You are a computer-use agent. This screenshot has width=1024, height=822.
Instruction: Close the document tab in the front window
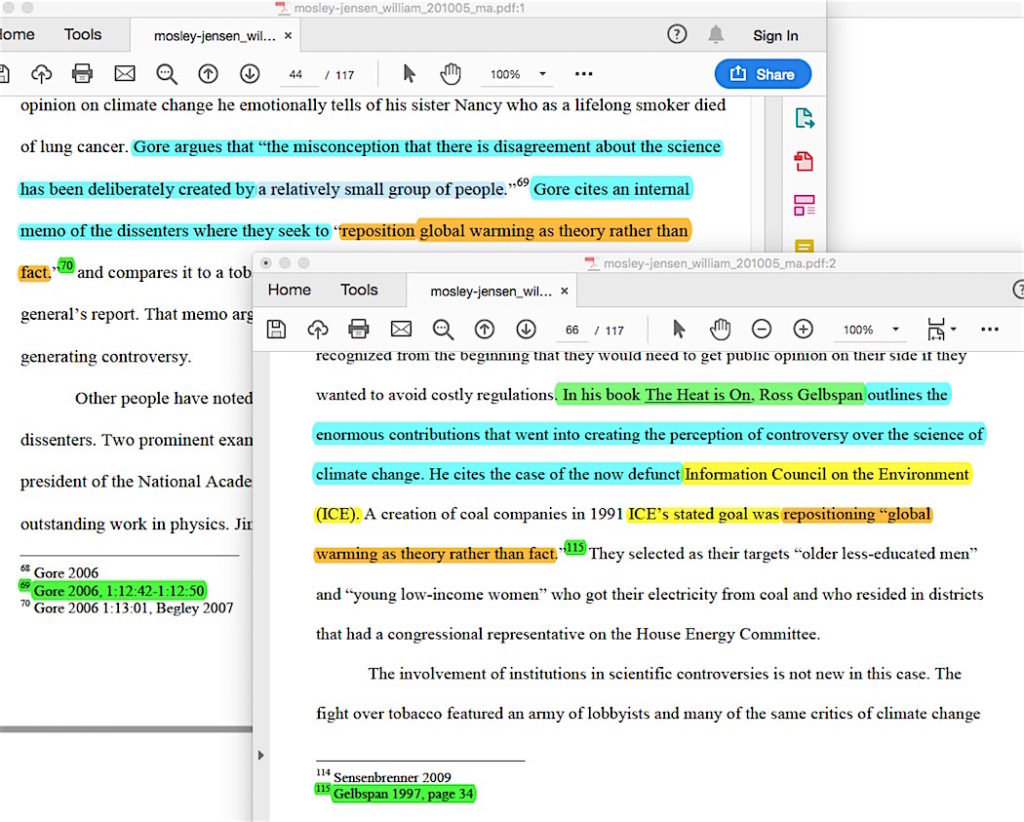tap(564, 291)
